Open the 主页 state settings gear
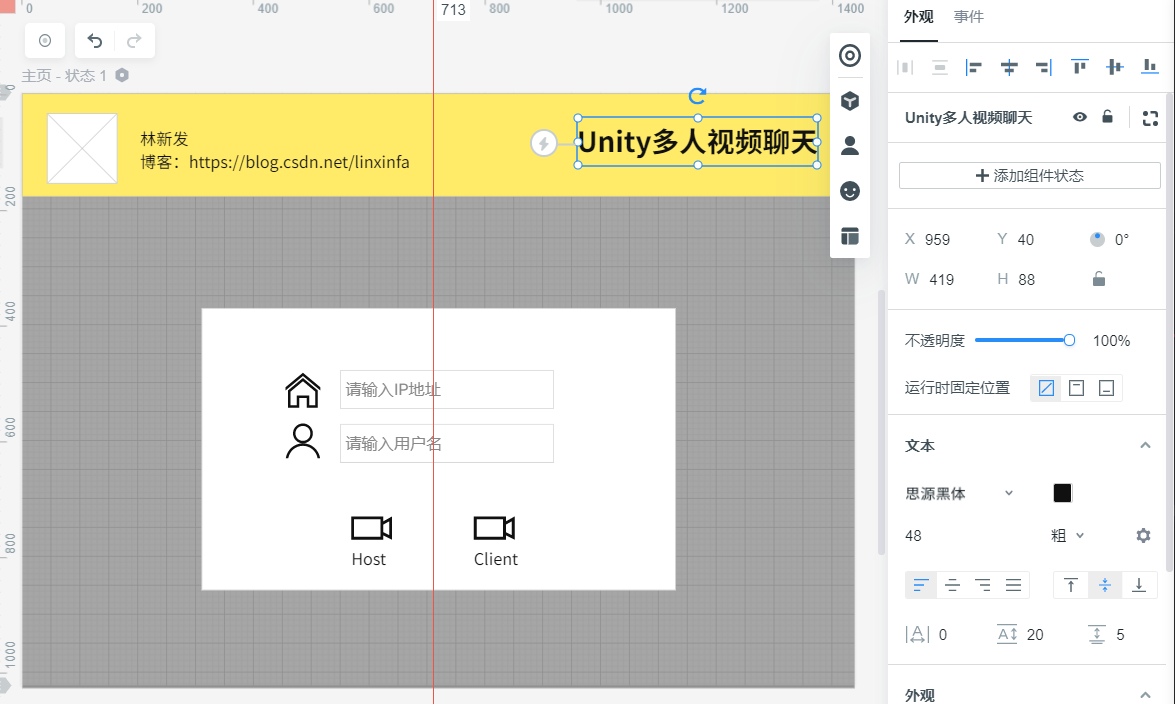 tap(122, 75)
